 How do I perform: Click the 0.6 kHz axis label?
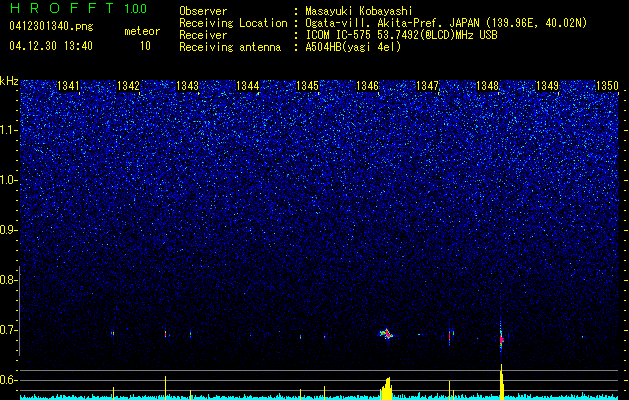8,380
